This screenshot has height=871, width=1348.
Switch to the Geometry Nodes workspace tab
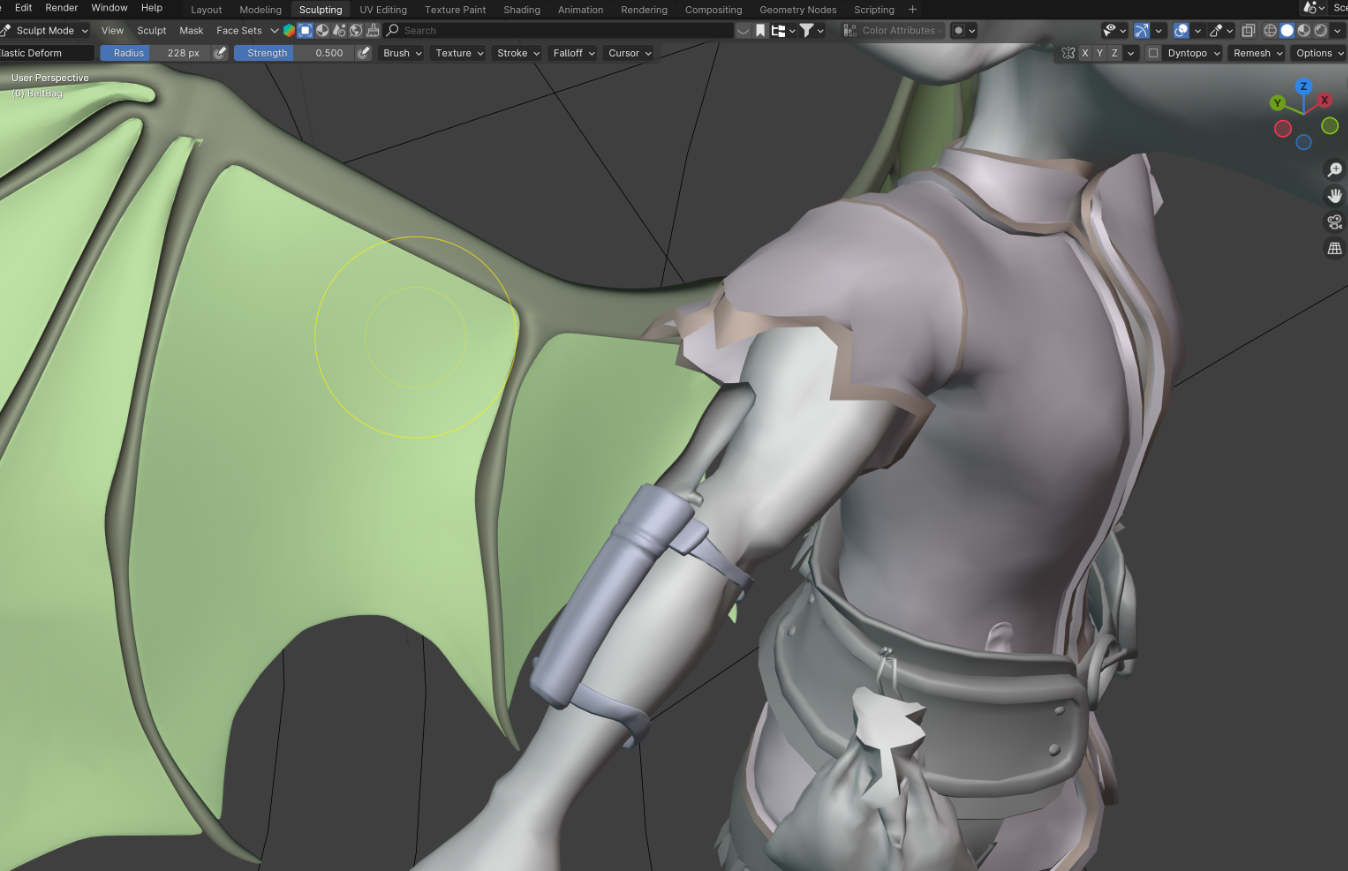pyautogui.click(x=798, y=9)
